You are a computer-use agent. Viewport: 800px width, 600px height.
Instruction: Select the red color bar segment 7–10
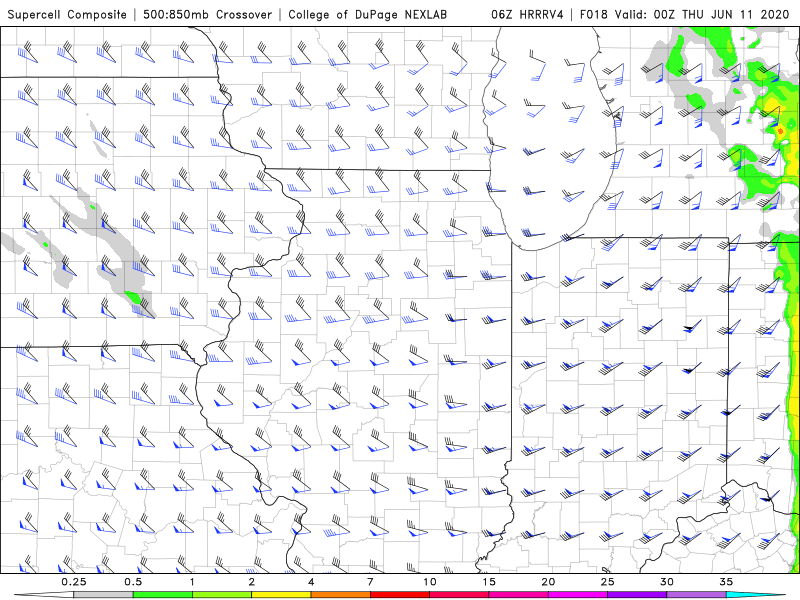click(400, 595)
